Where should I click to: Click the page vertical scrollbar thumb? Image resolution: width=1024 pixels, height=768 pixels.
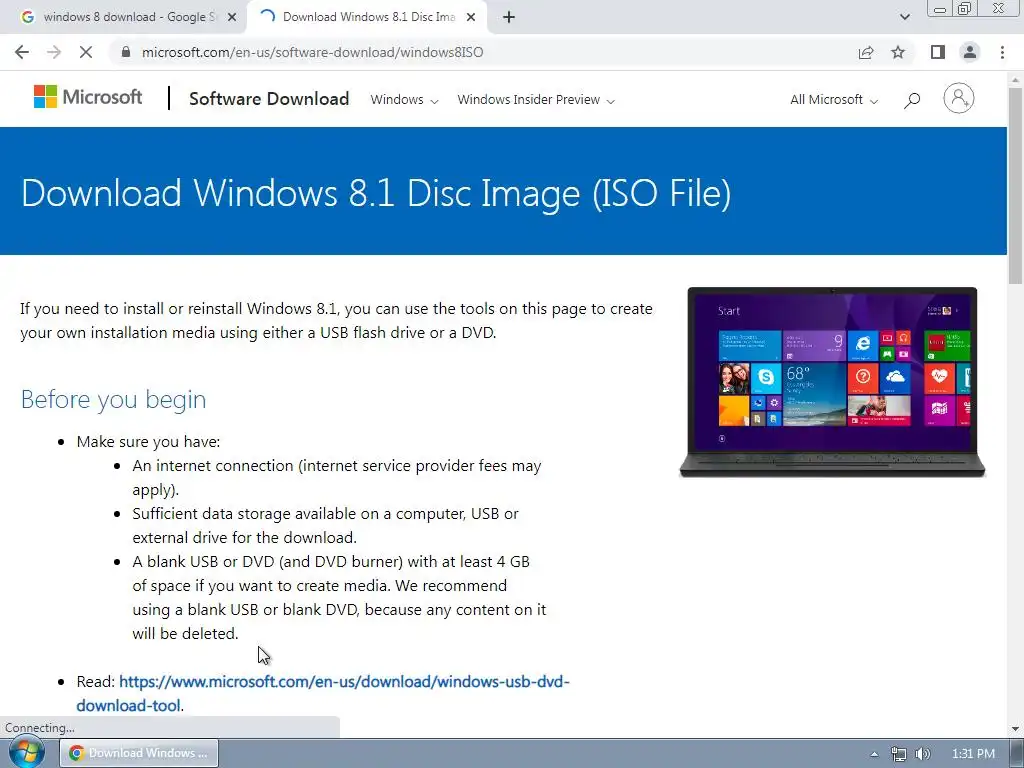(1015, 184)
